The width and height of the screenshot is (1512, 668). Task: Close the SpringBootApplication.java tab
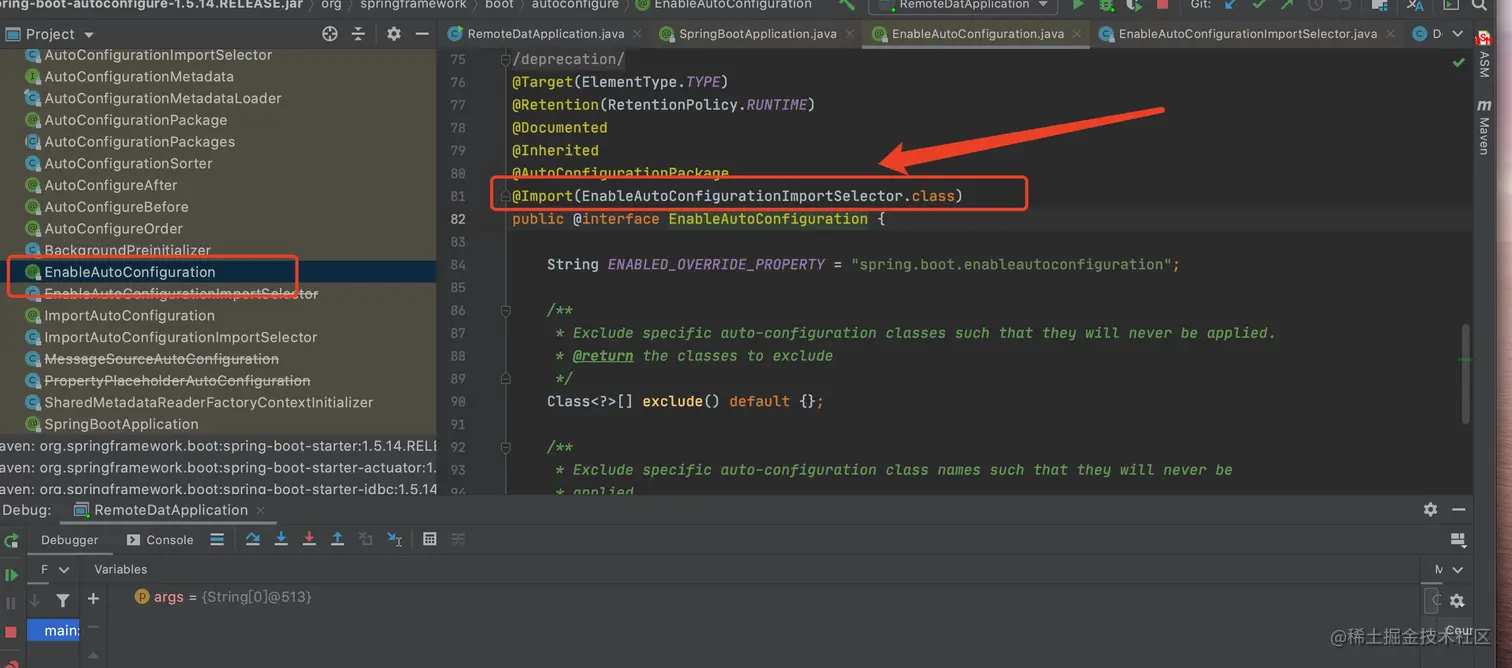(848, 34)
